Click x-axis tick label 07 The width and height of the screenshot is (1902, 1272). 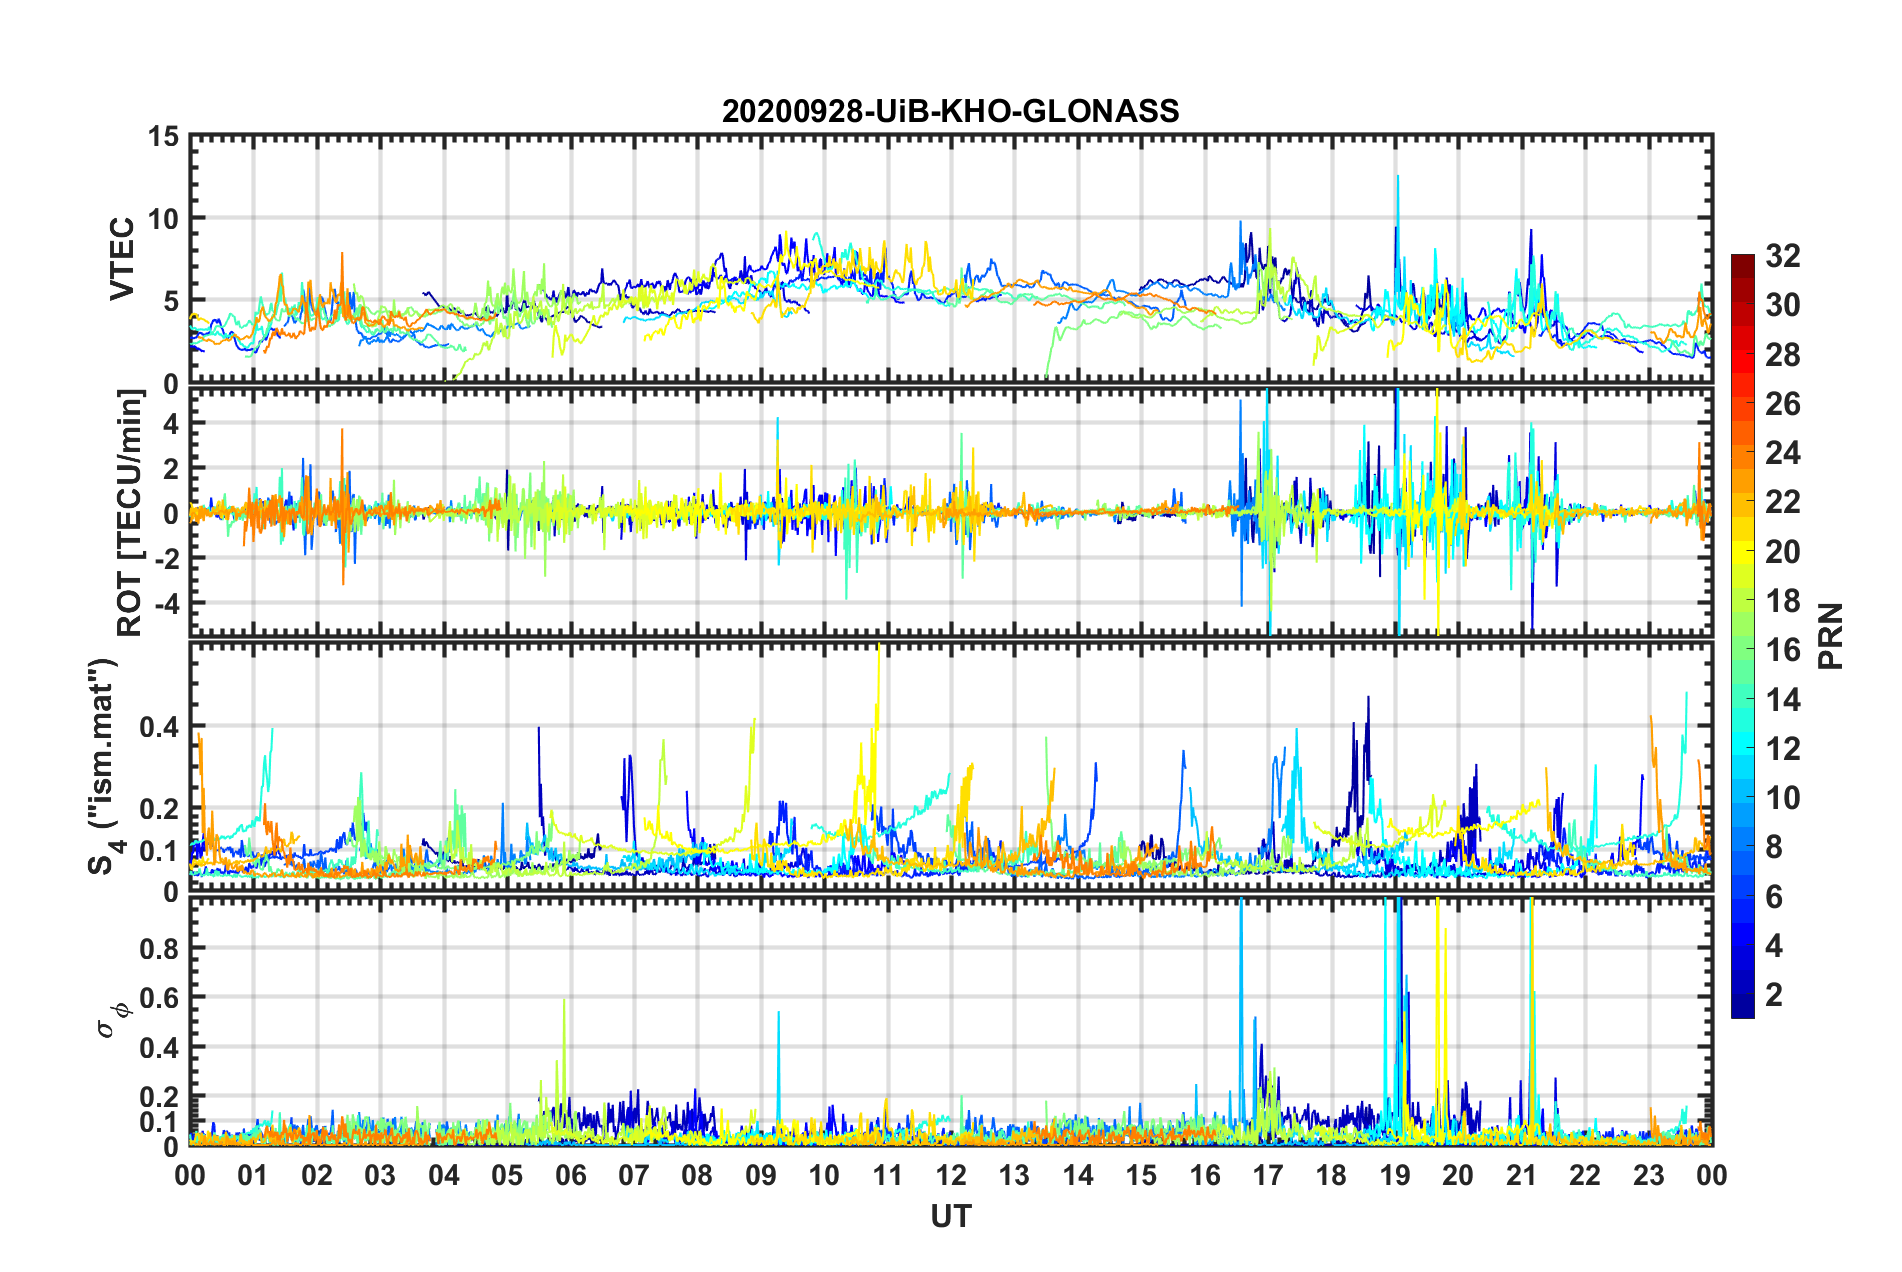pos(634,1175)
